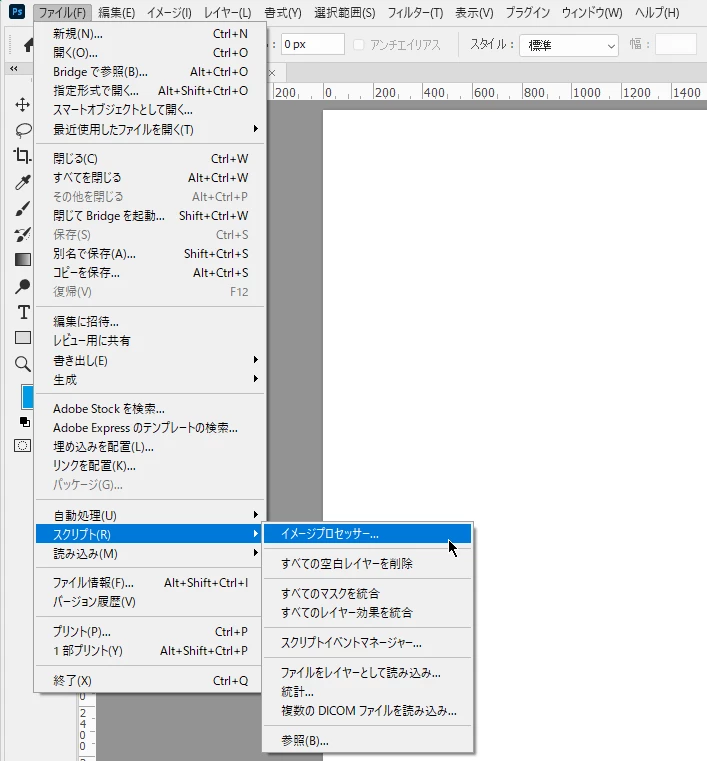The width and height of the screenshot is (707, 761).
Task: Choose 開く(O) from the File menu
Action: pos(150,52)
